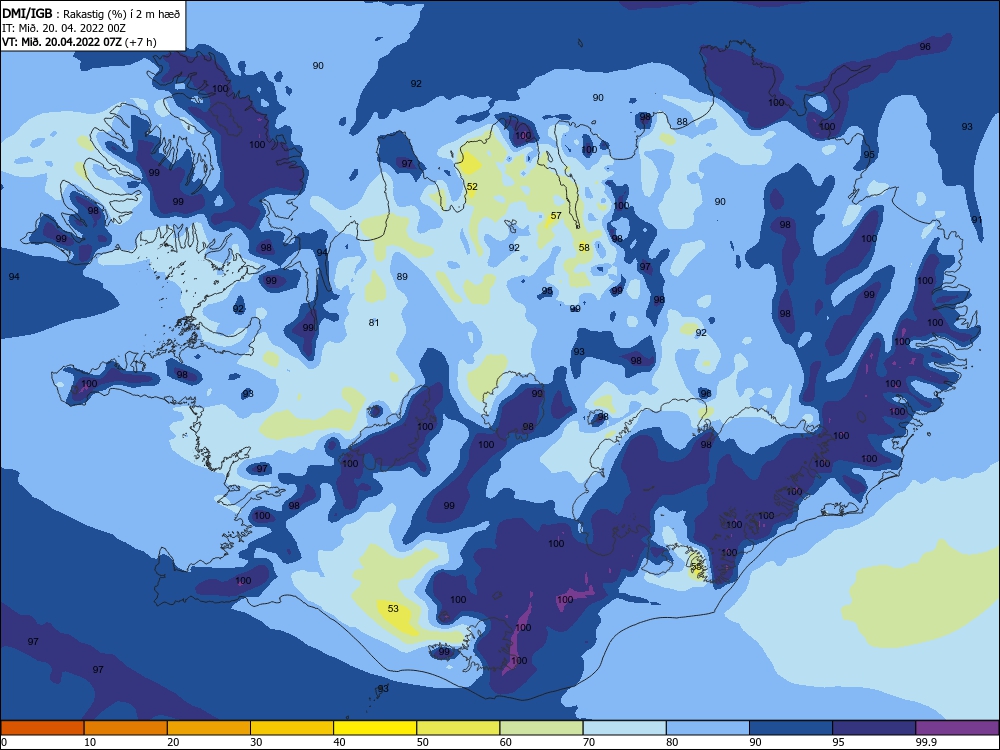Click the legend tick label 60
Image resolution: width=1000 pixels, height=750 pixels.
pos(506,742)
